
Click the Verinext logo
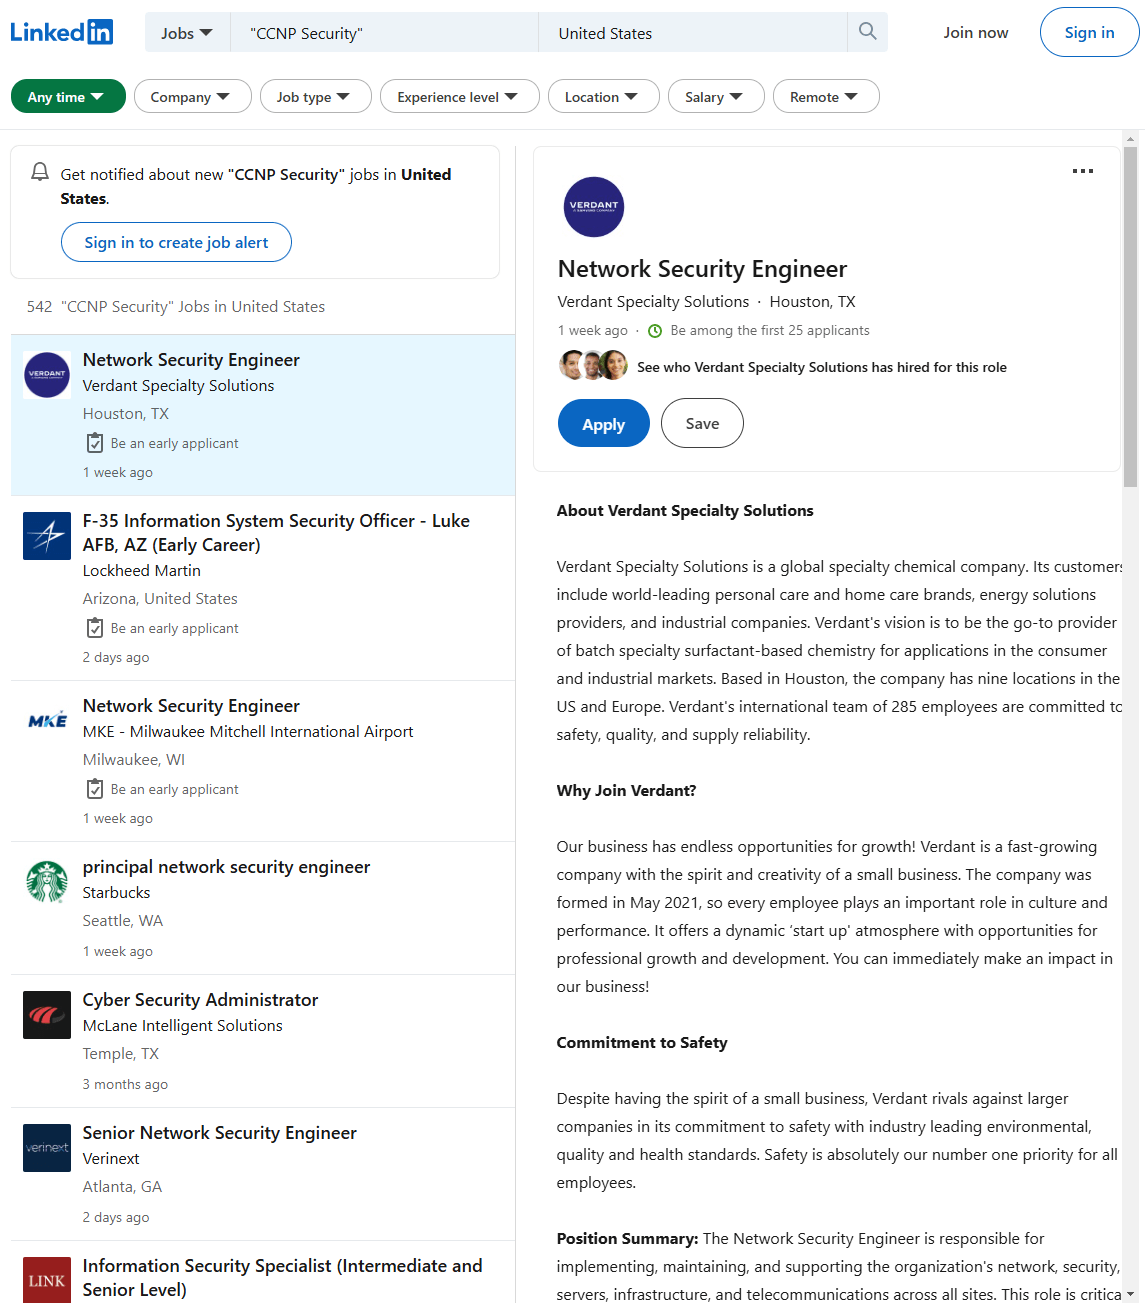pyautogui.click(x=47, y=1148)
